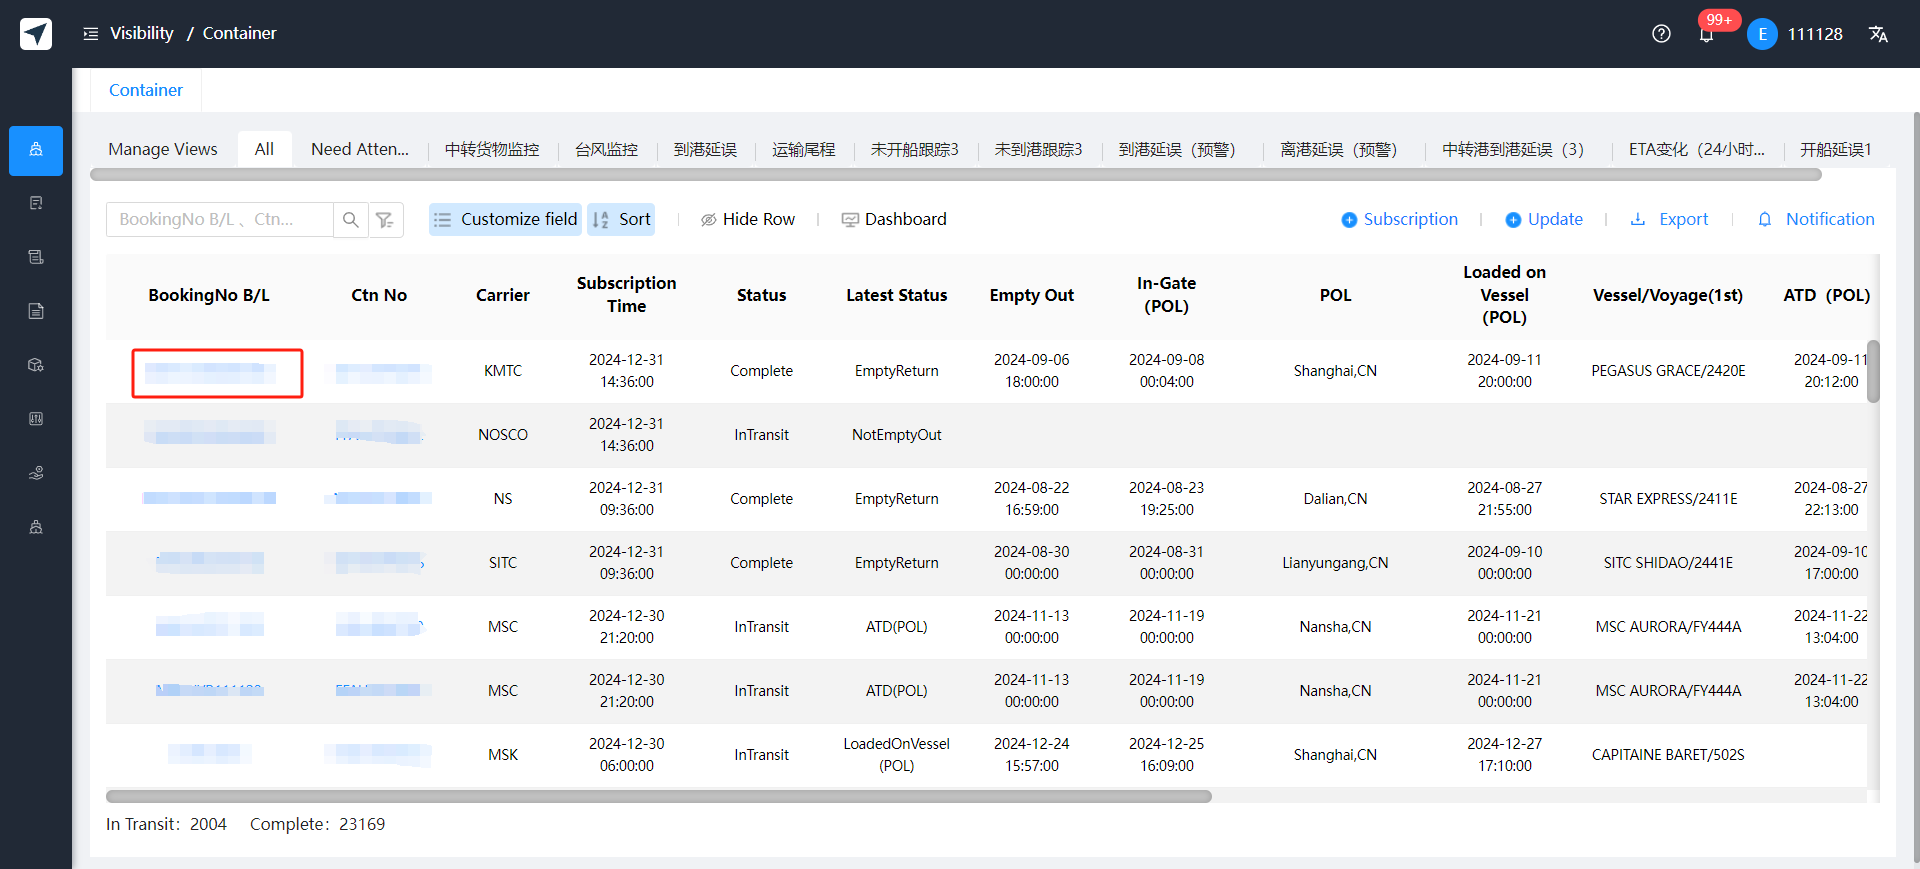Switch to the Need Atten... view tab
1920x869 pixels.
[360, 149]
